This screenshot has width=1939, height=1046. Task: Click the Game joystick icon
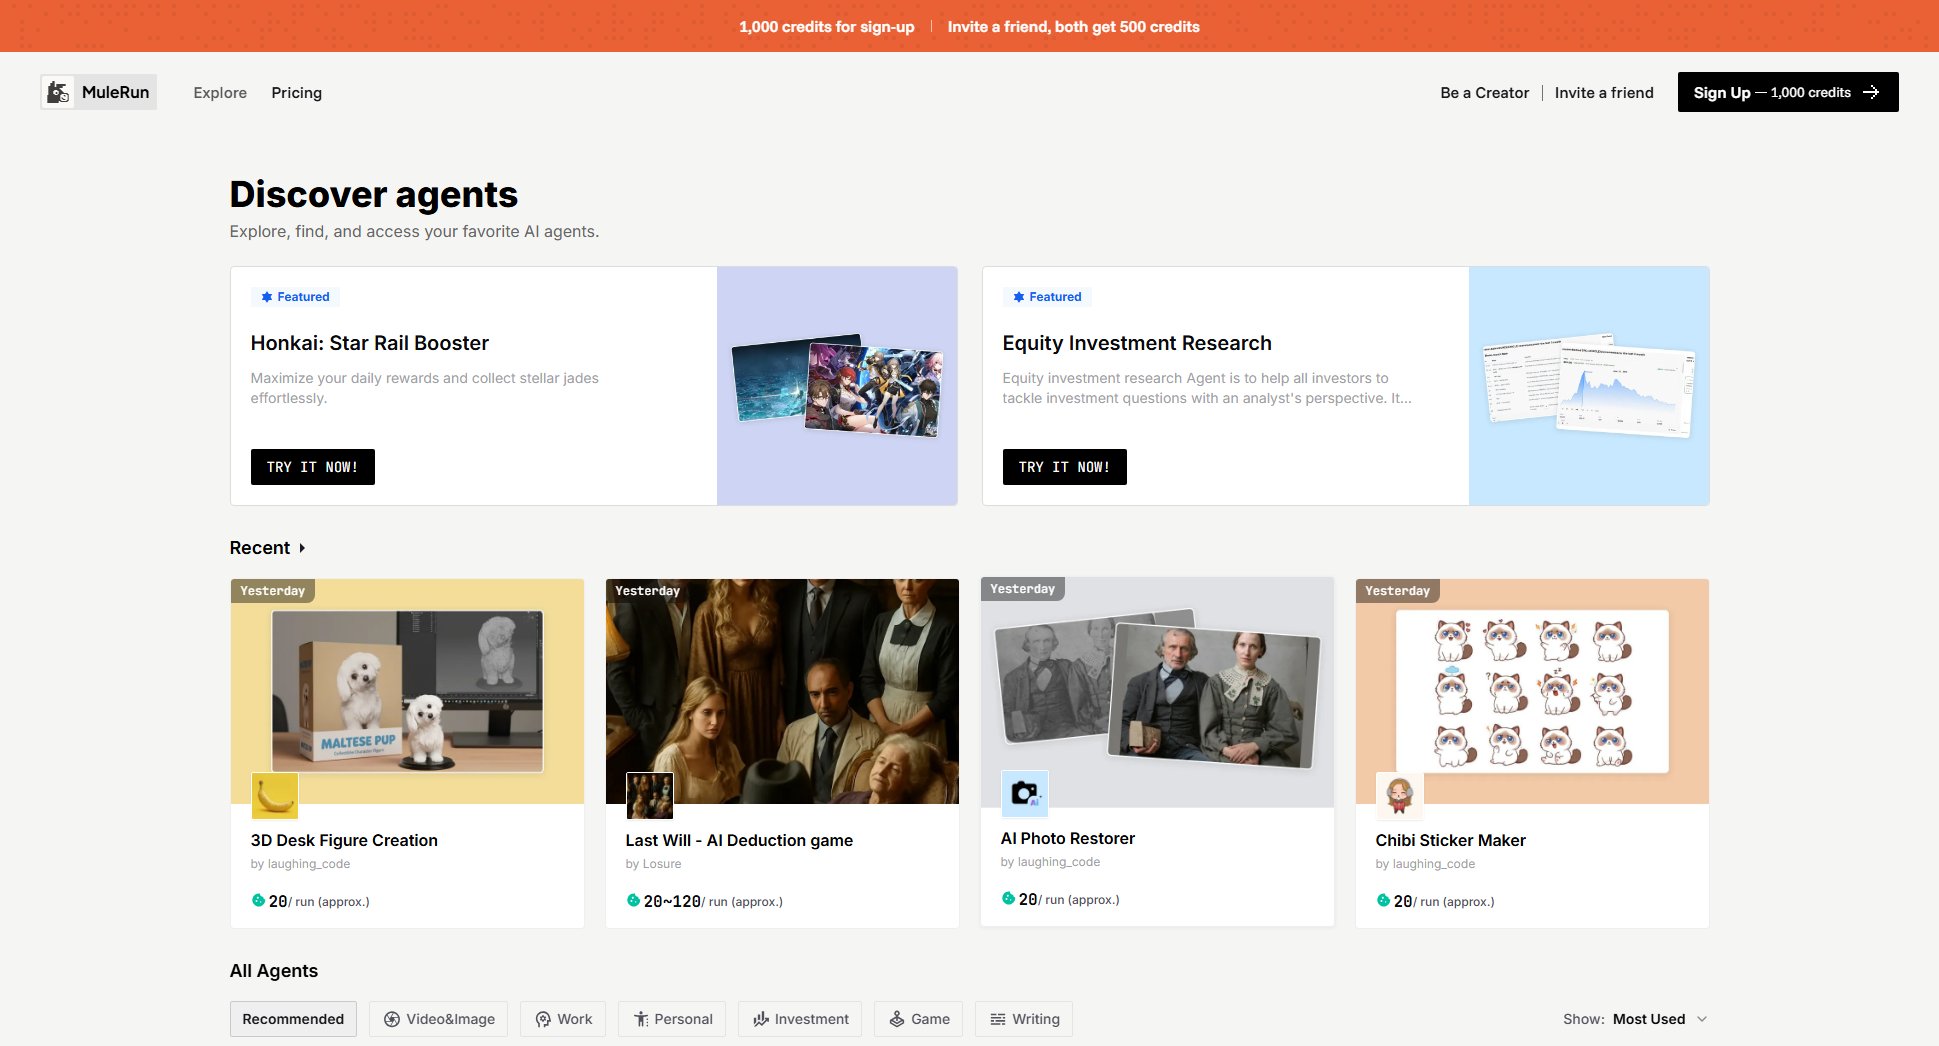(x=897, y=1019)
